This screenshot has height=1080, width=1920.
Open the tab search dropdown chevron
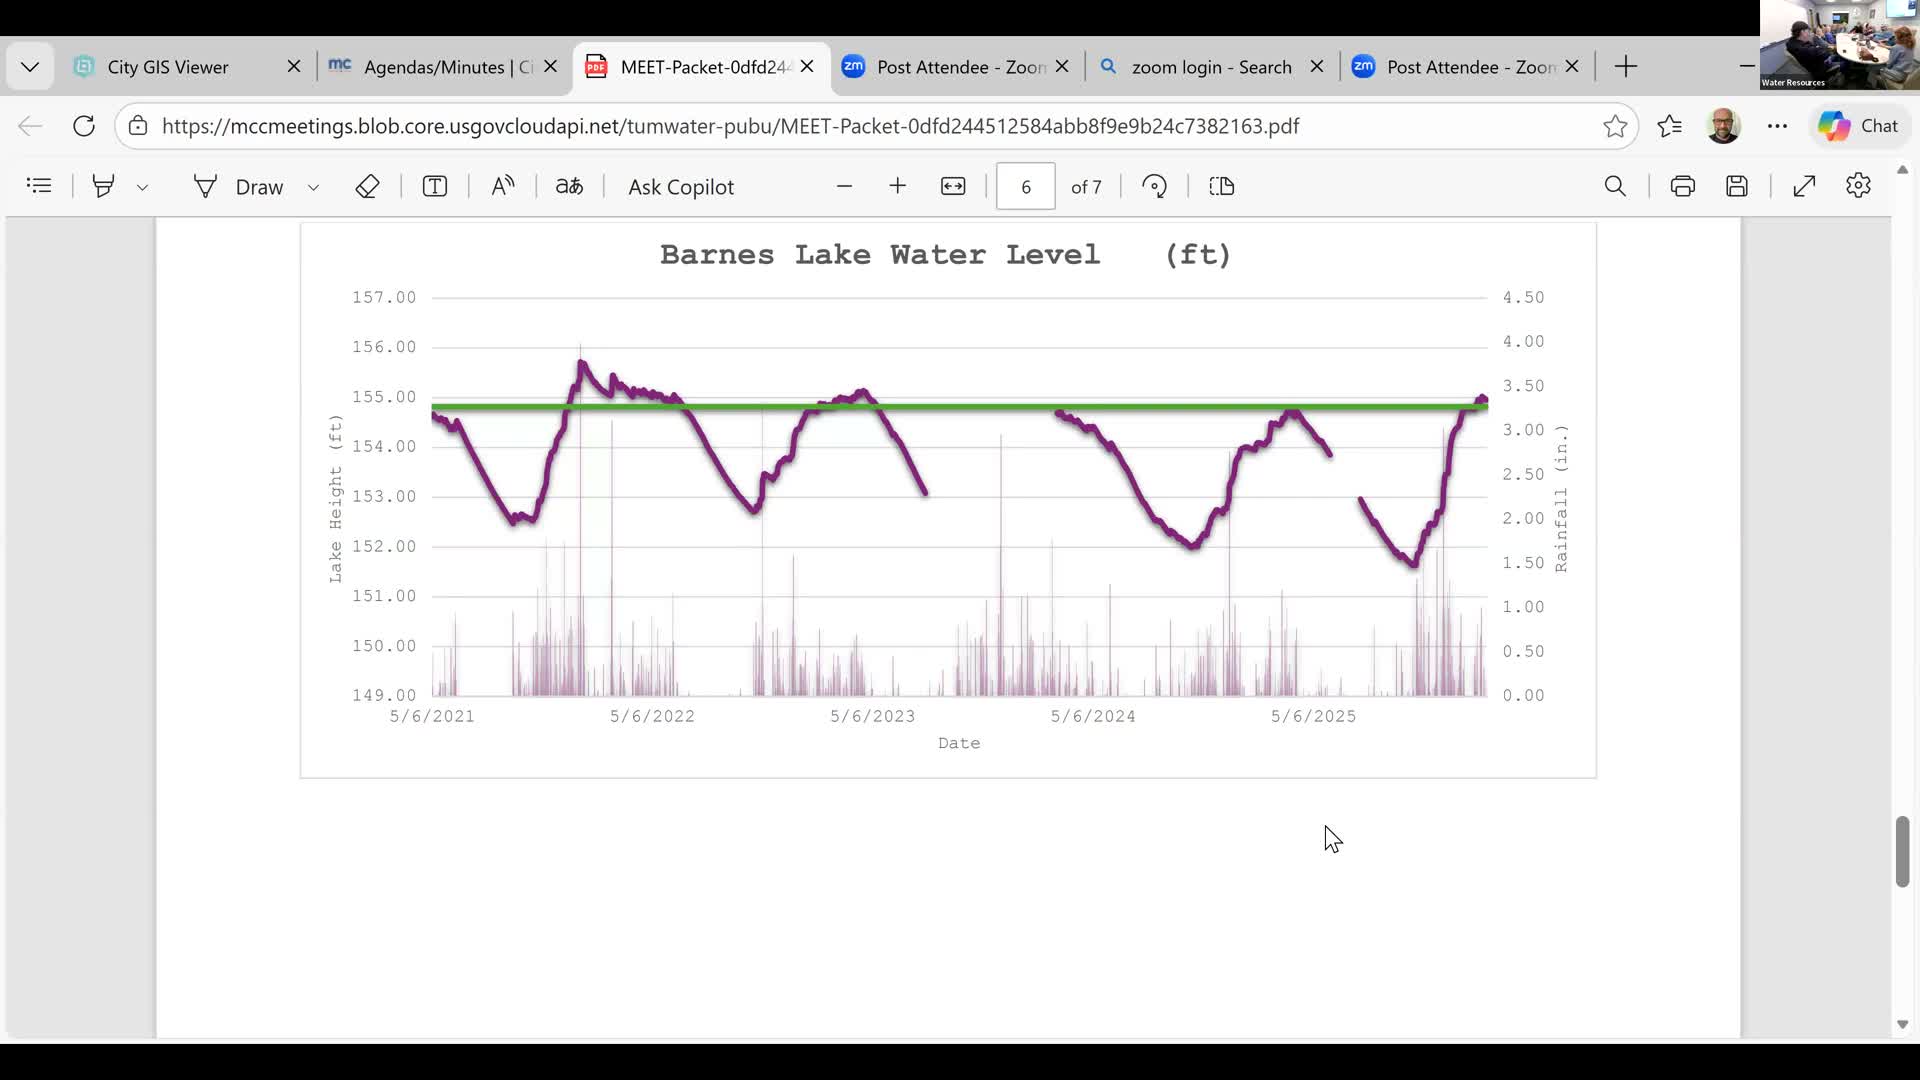click(x=30, y=67)
